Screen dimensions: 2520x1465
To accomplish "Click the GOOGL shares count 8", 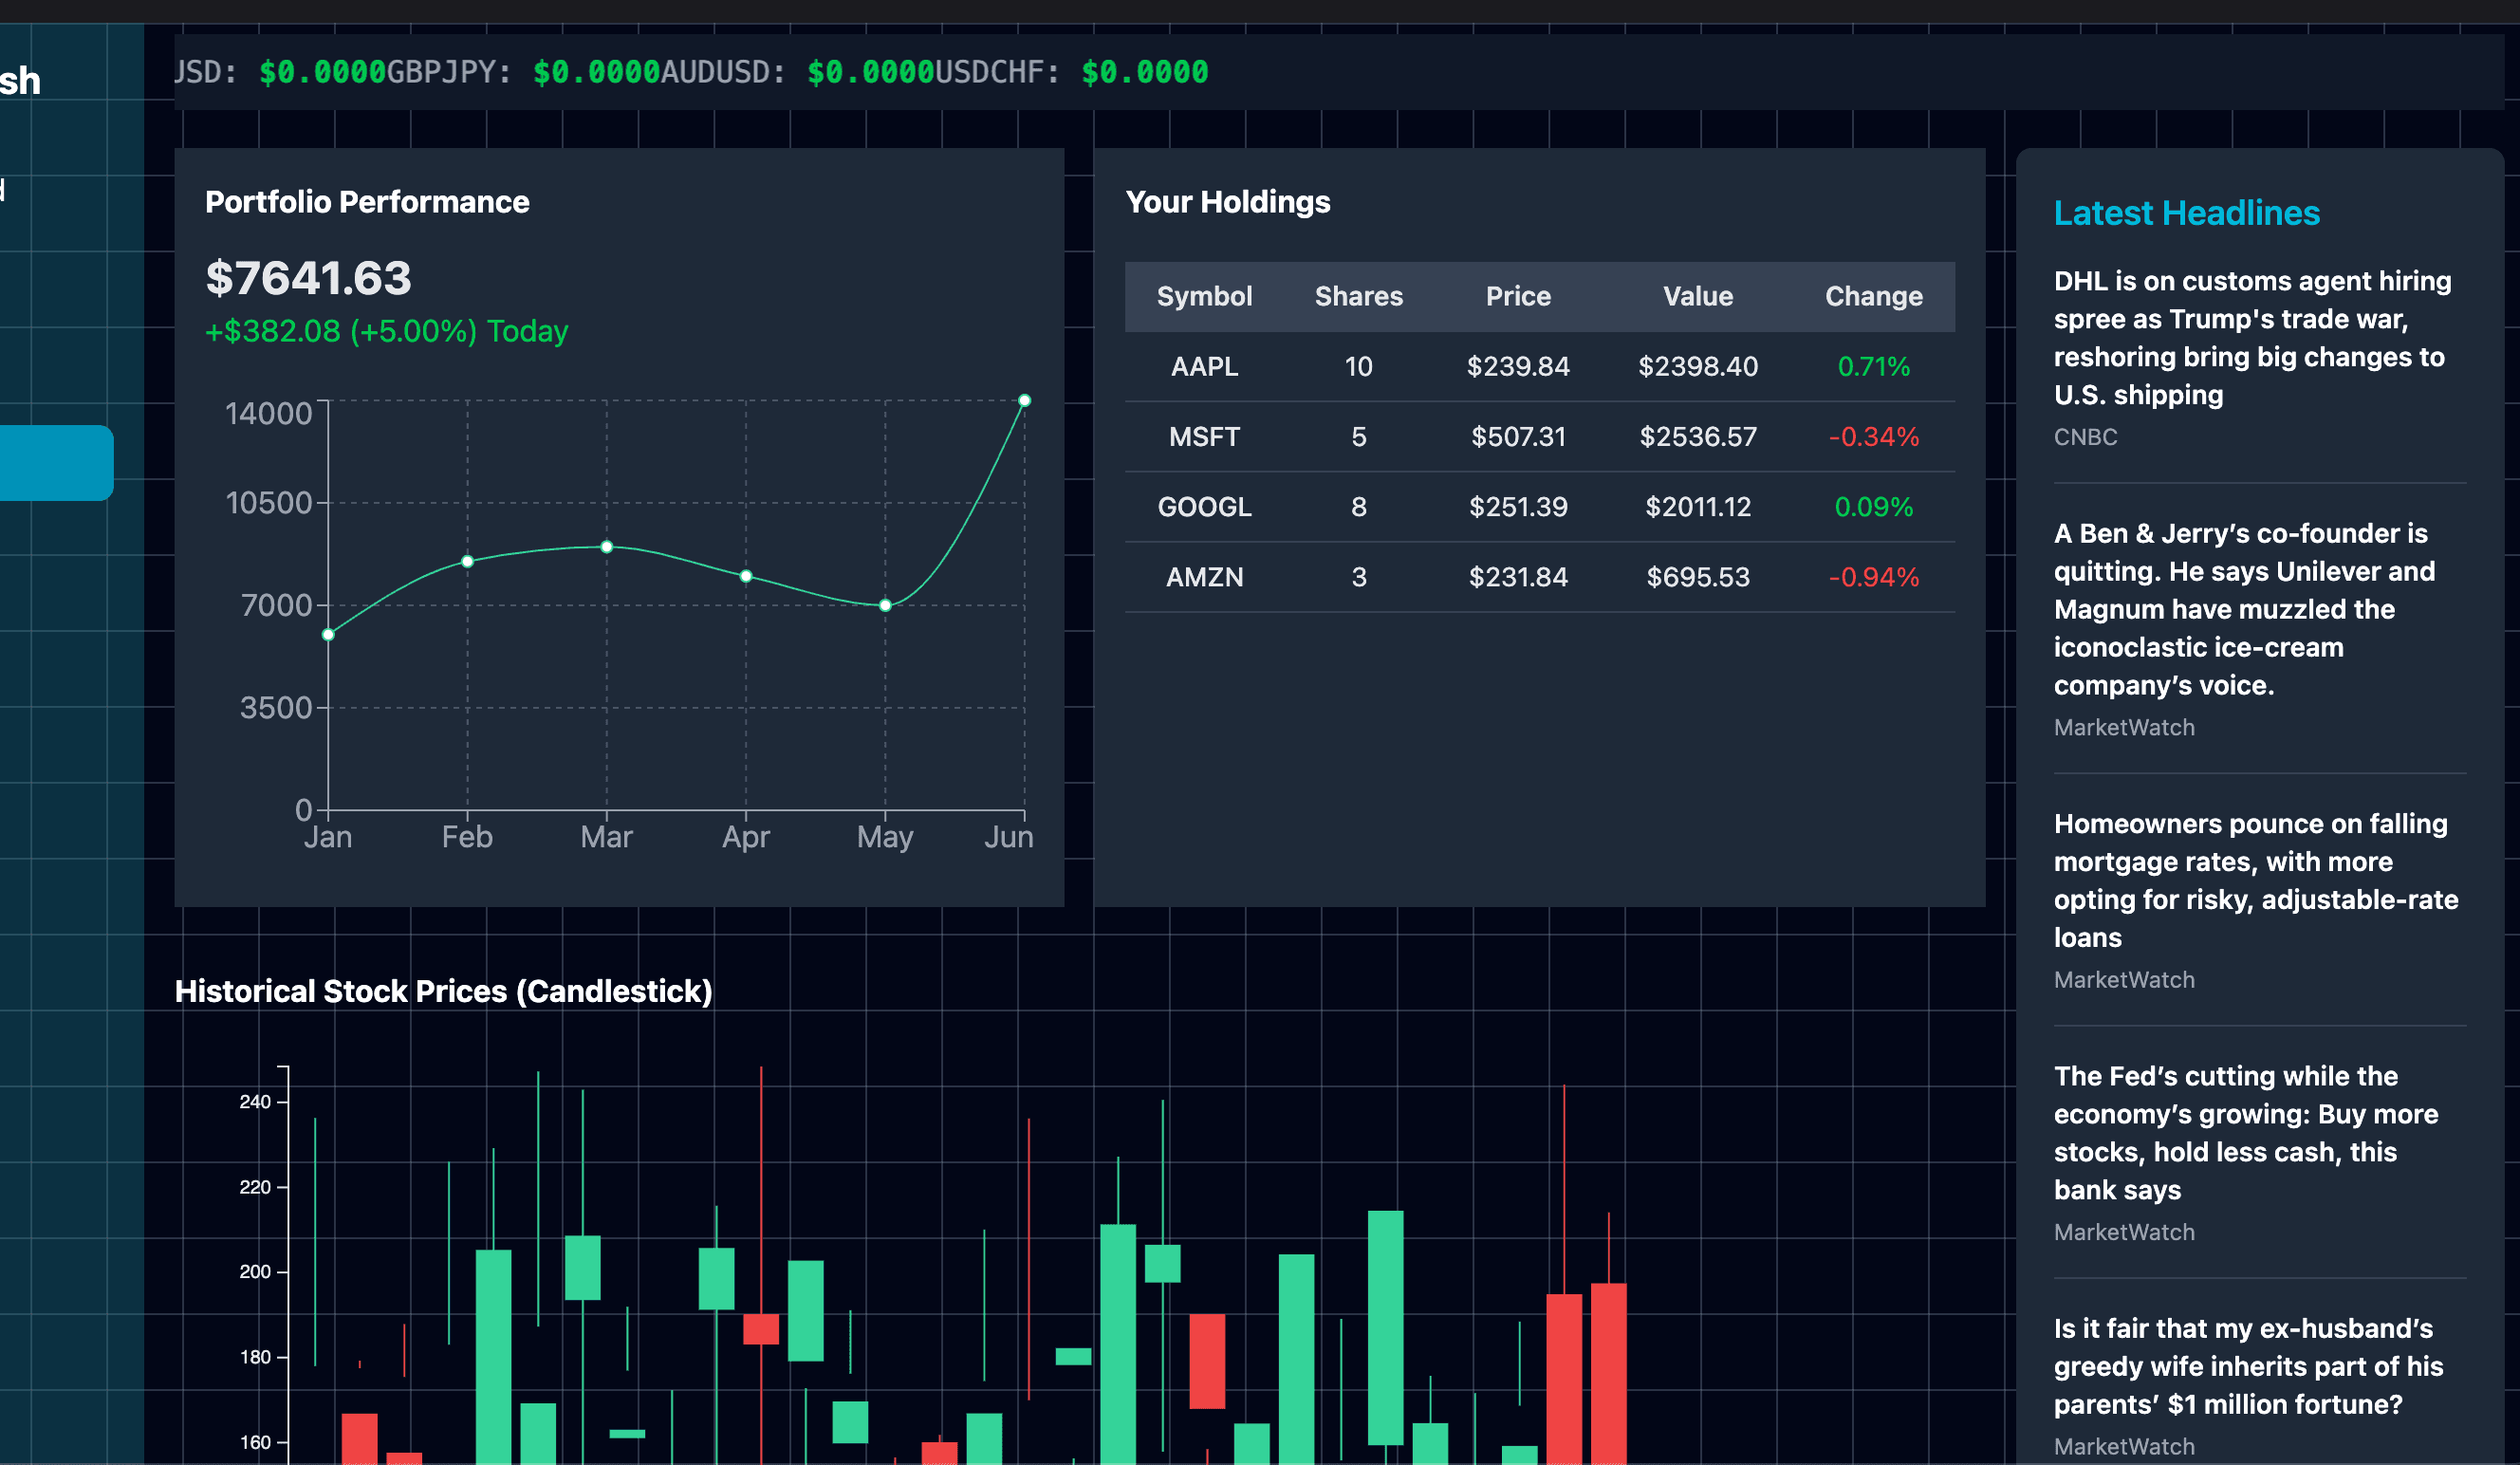I will coord(1358,506).
